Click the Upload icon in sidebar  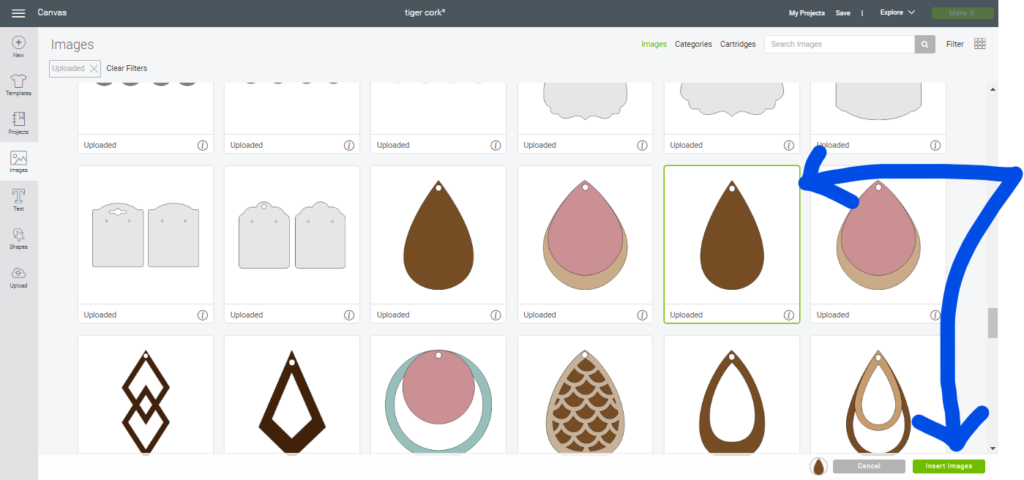pyautogui.click(x=18, y=276)
